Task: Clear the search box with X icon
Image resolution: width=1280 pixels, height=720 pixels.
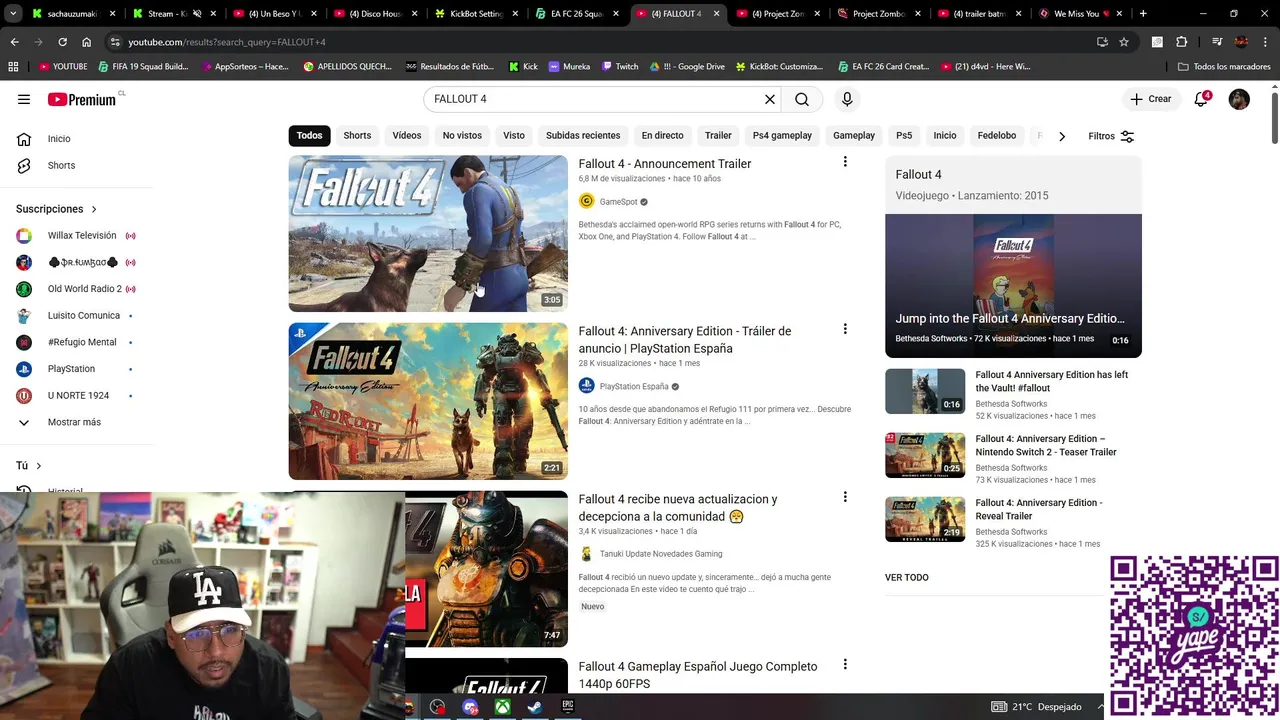Action: pos(770,99)
